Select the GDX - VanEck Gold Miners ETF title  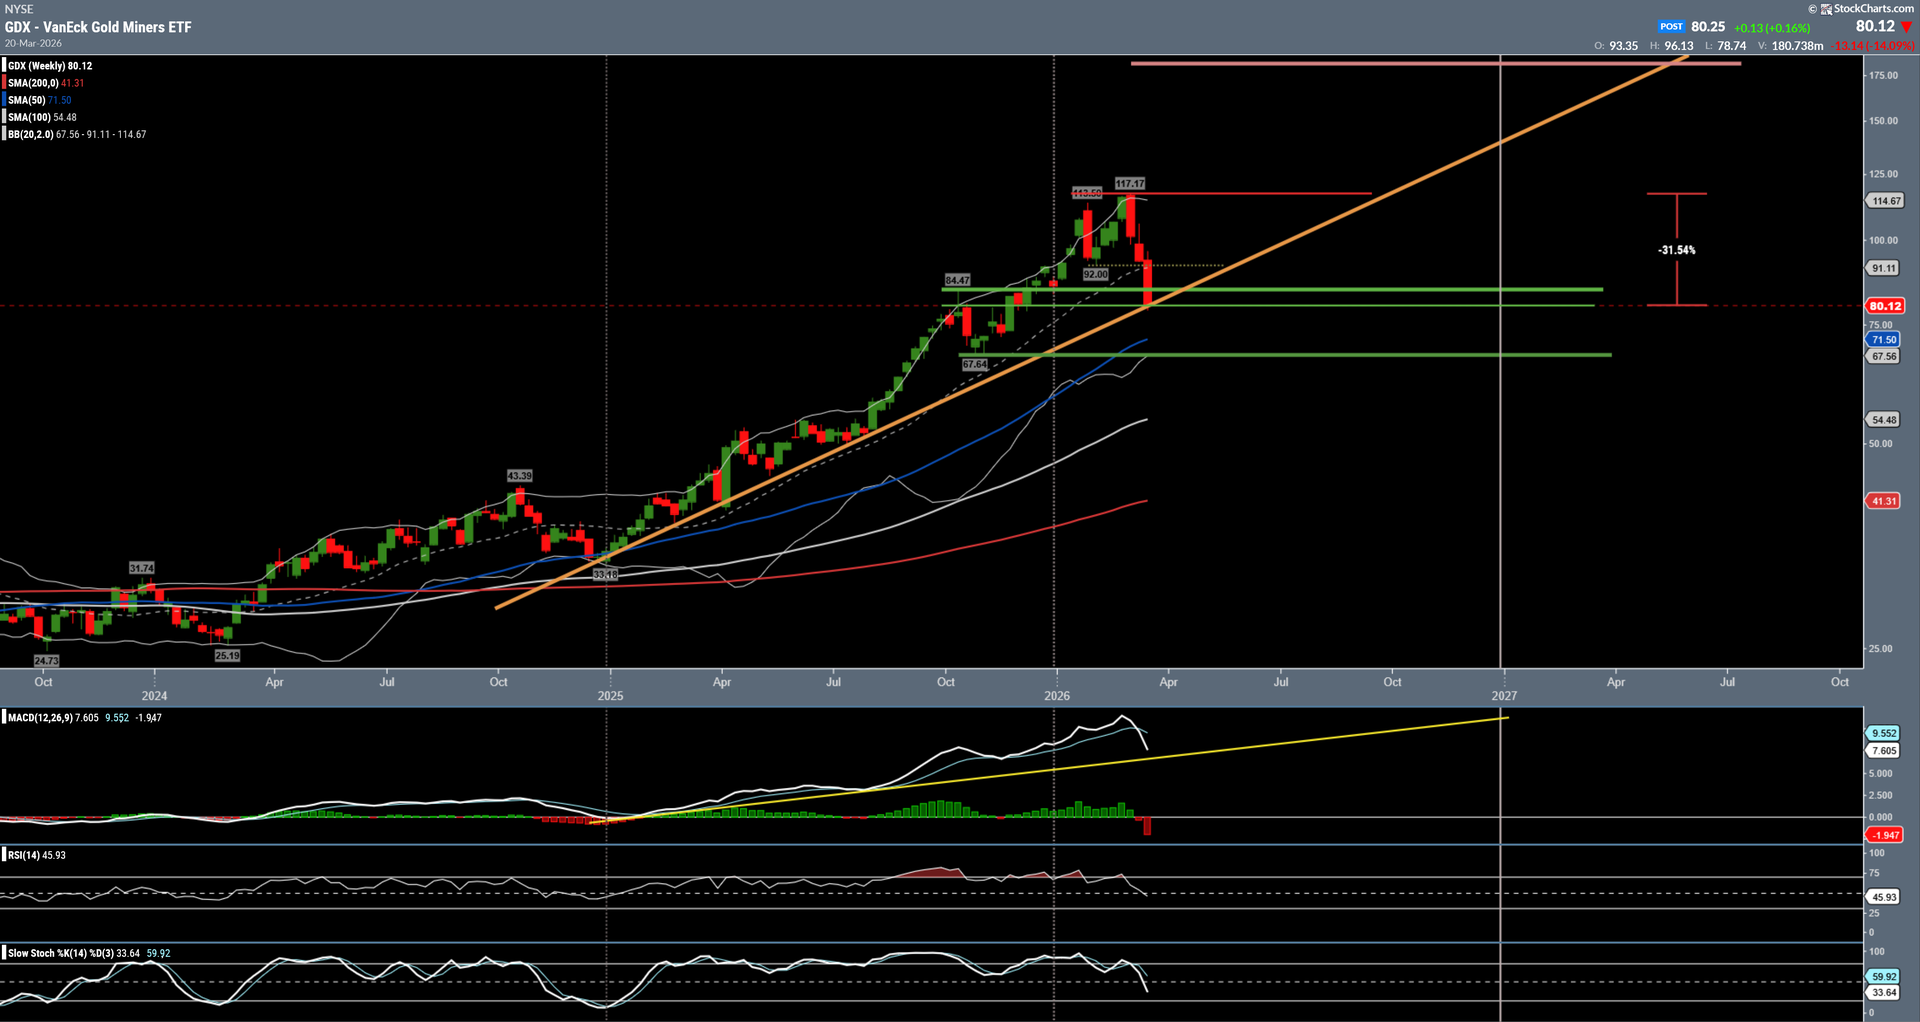(98, 27)
